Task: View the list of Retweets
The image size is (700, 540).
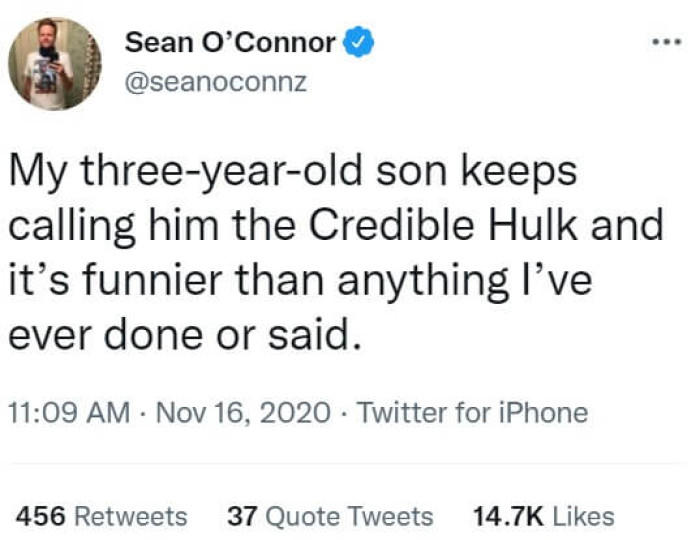Action: point(131,516)
